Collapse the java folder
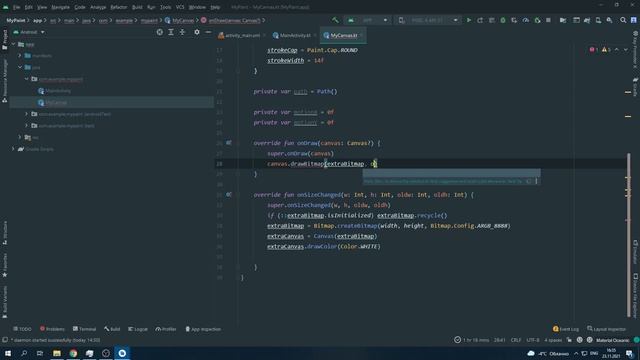Screen dimensions: 640x360 pos(20,67)
